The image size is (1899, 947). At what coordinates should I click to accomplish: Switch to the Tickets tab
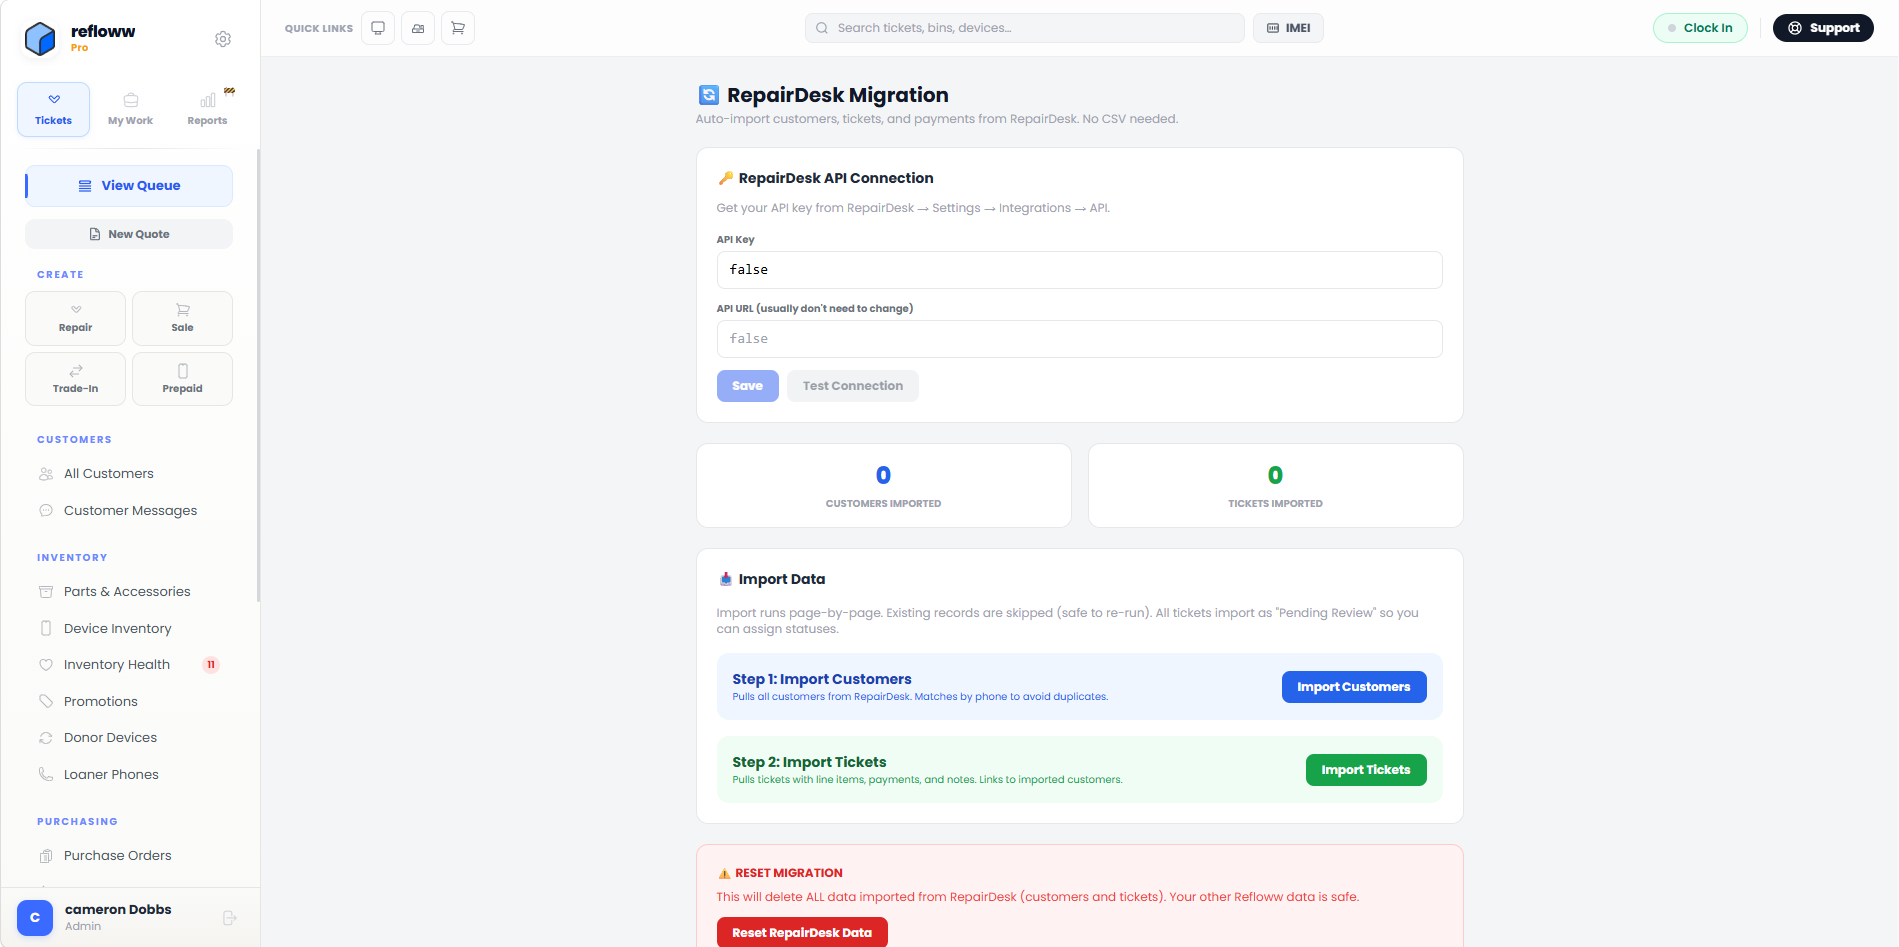(x=54, y=109)
